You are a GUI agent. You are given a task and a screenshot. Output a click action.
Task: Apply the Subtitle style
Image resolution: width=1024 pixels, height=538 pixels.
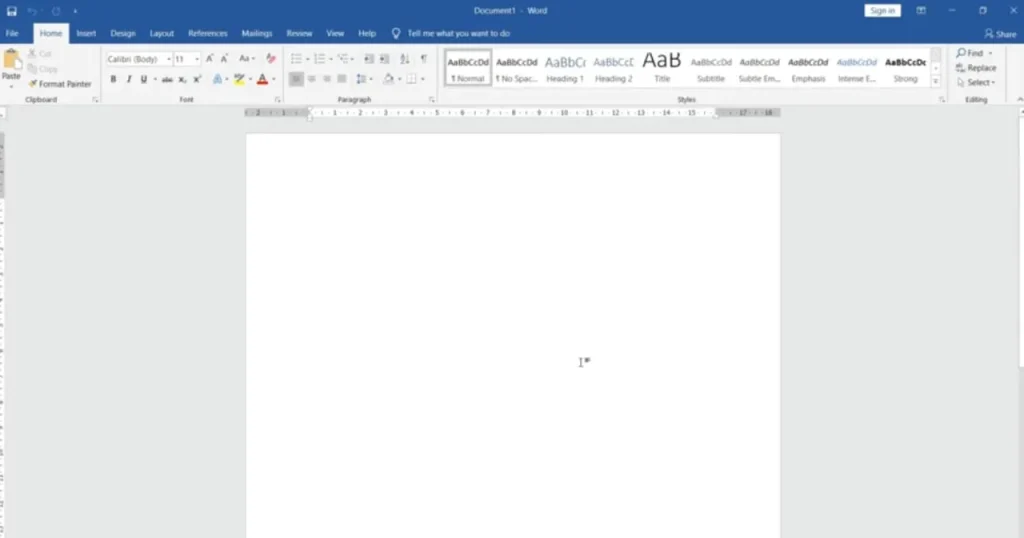(x=711, y=68)
